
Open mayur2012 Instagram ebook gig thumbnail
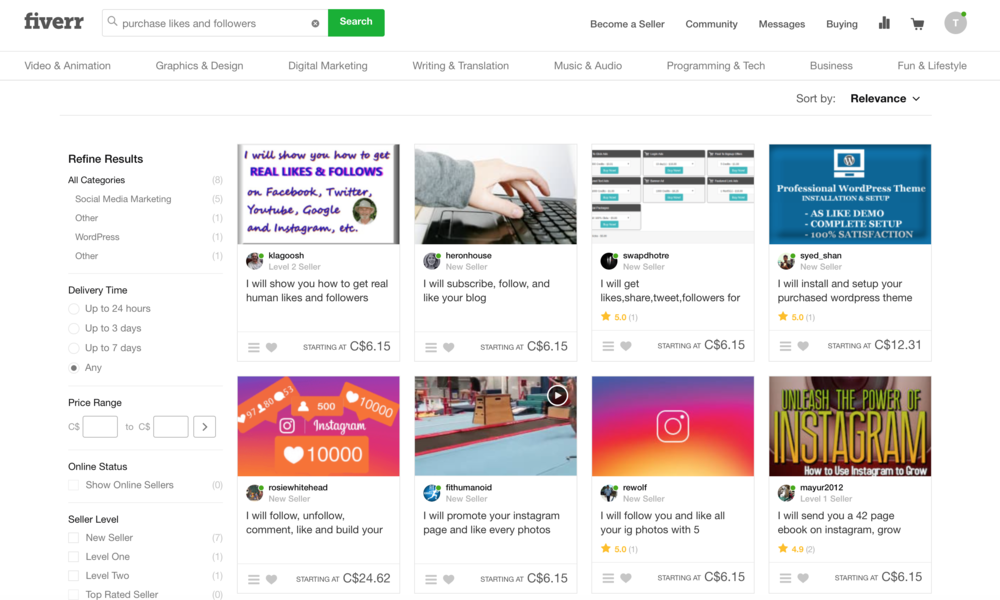(850, 426)
